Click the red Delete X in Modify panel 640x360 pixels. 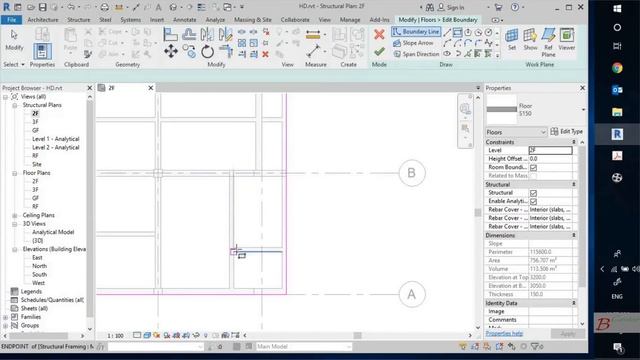pyautogui.click(x=265, y=54)
